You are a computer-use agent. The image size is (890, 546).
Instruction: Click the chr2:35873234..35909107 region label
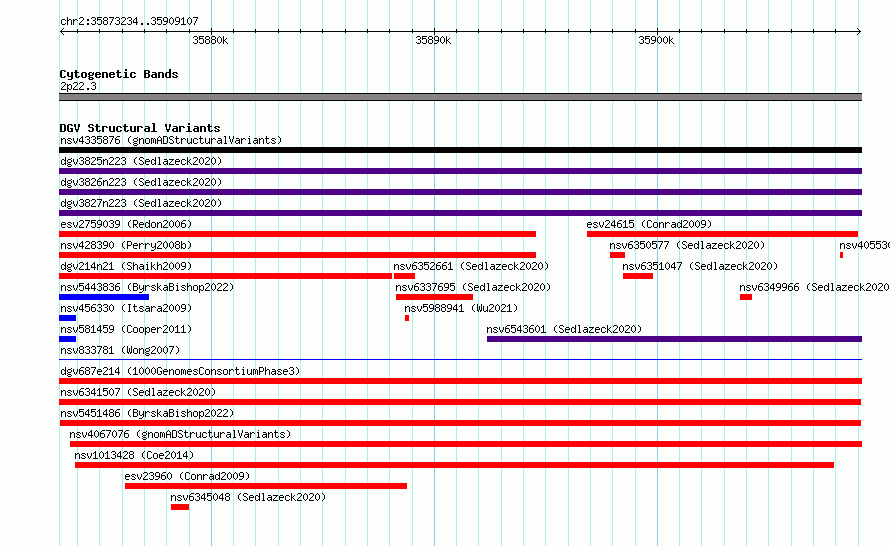[129, 21]
